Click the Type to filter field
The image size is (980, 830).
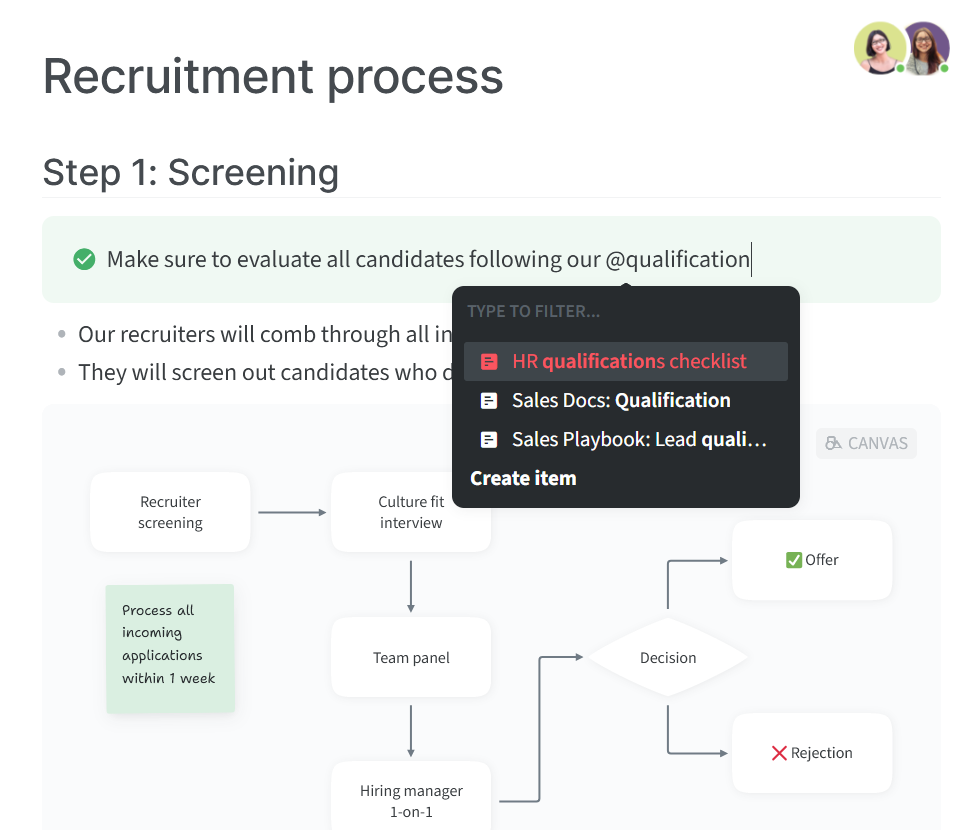tap(626, 311)
